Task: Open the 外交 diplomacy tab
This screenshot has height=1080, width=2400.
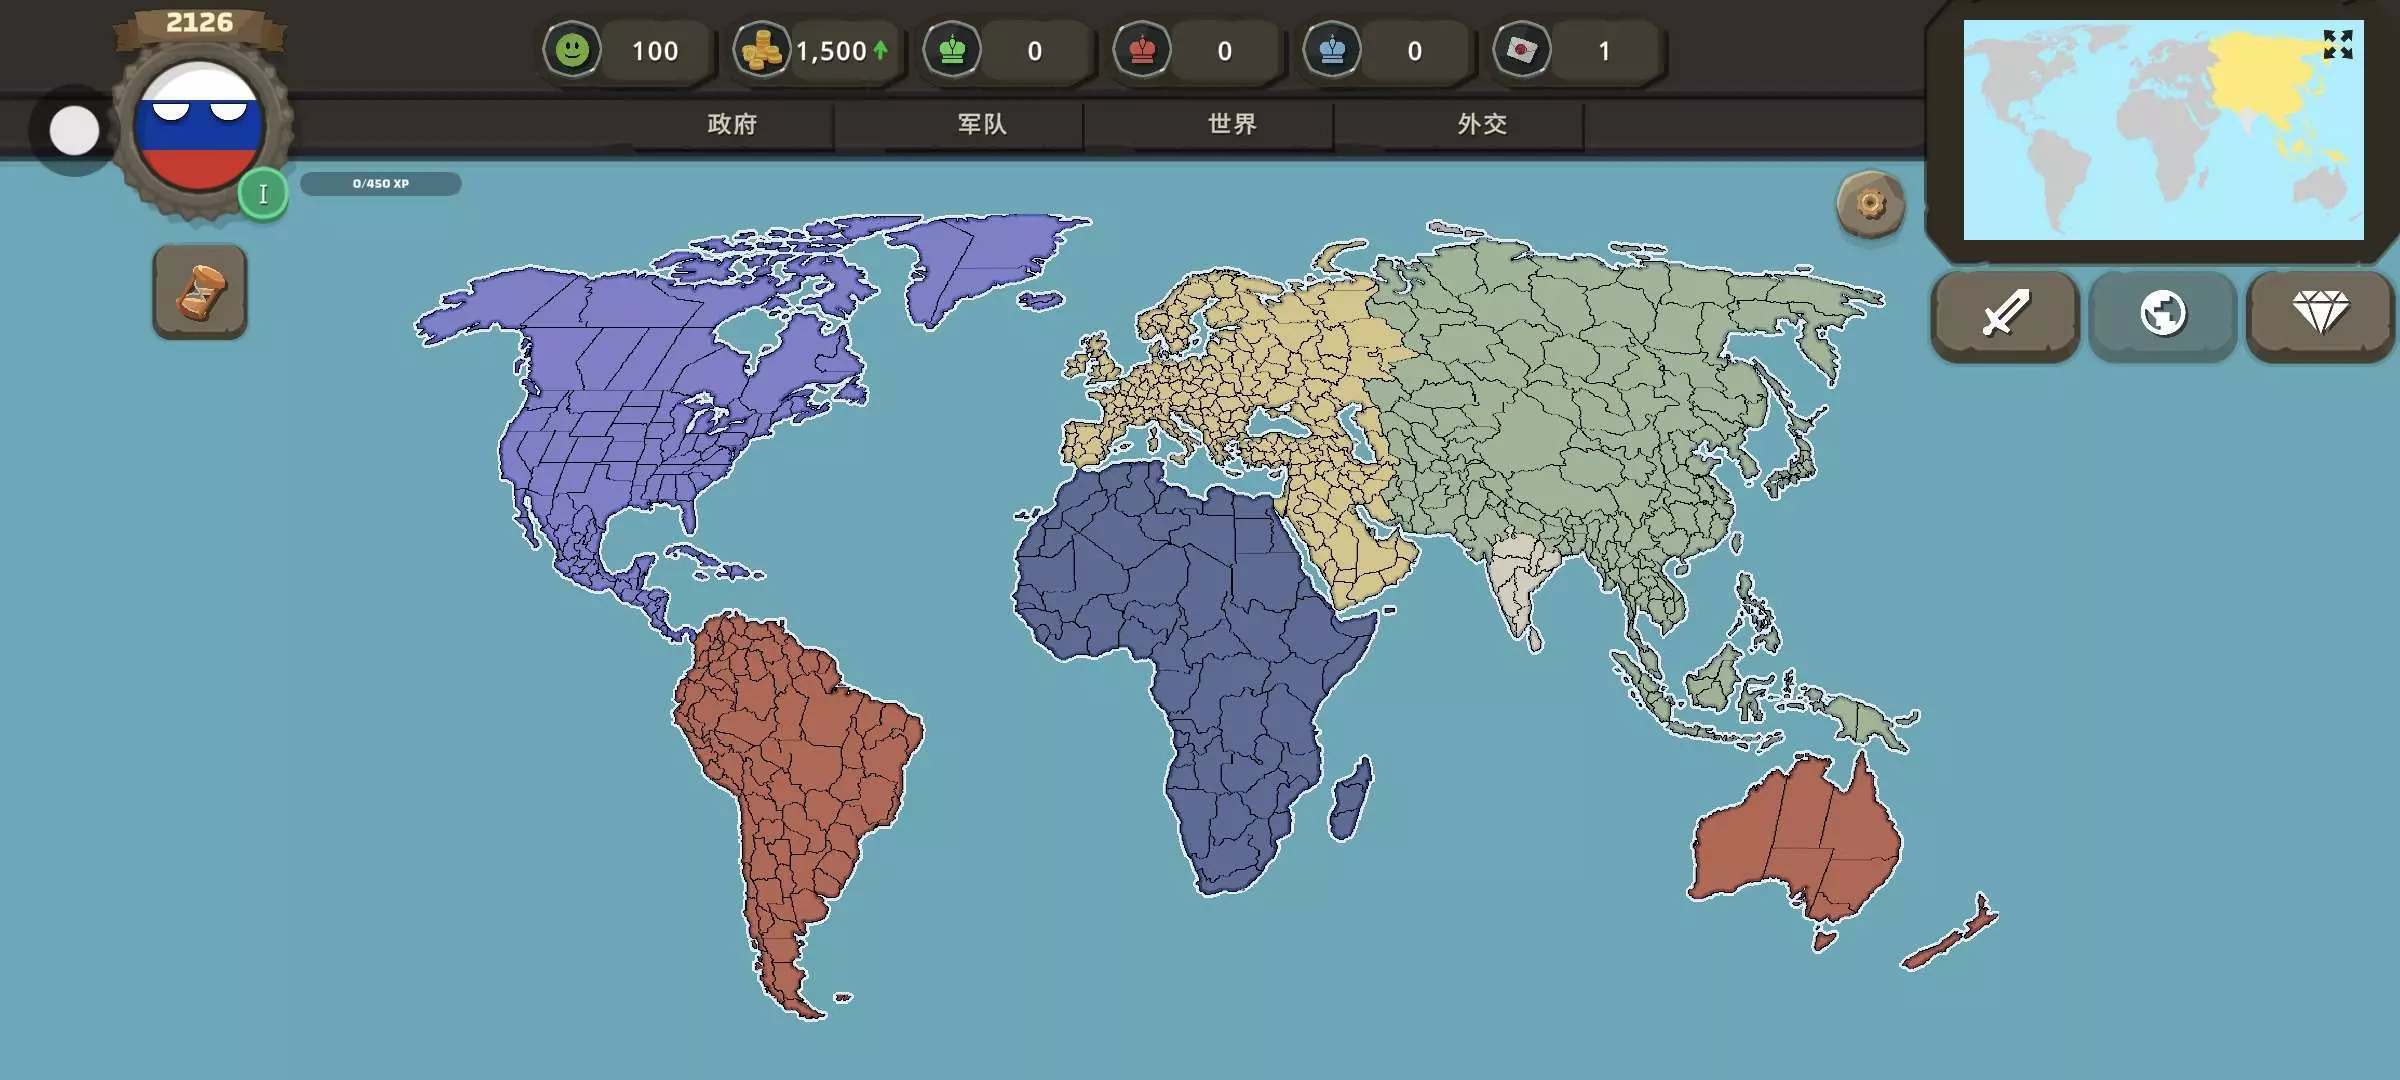Action: point(1482,124)
